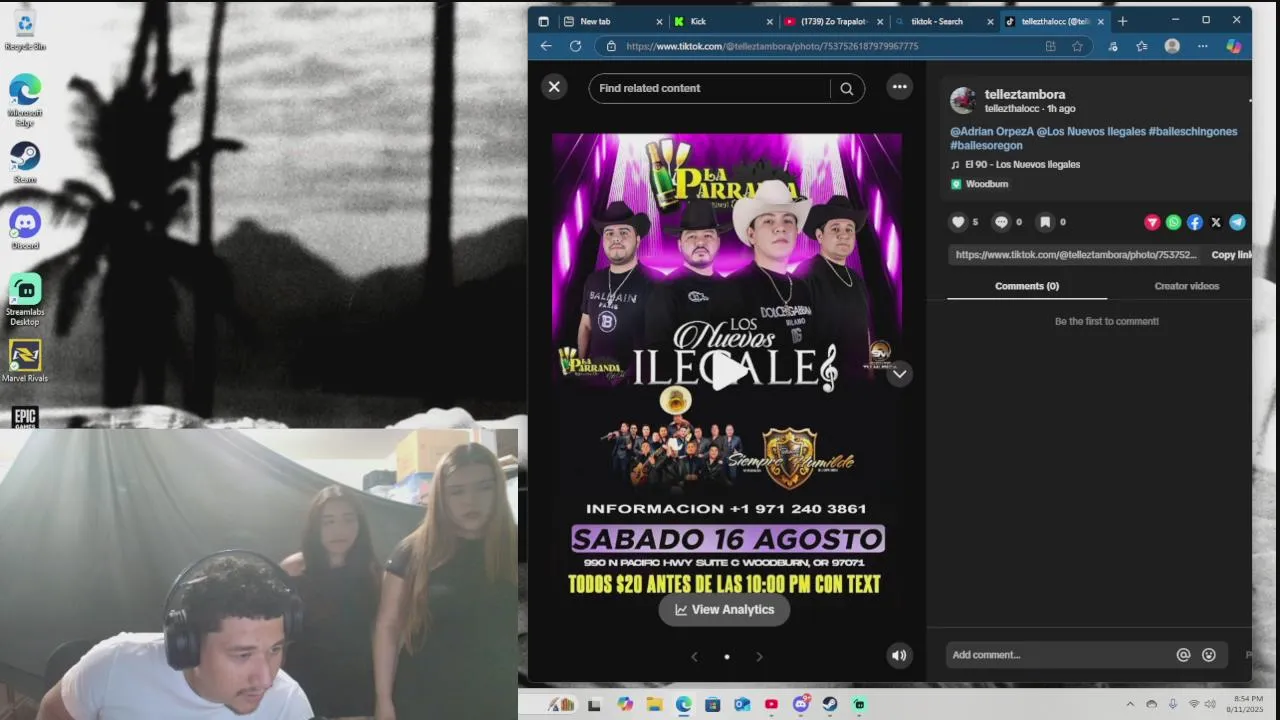Screen dimensions: 1280x720
Task: Share via the red send-to-friends icon
Action: pyautogui.click(x=1152, y=222)
